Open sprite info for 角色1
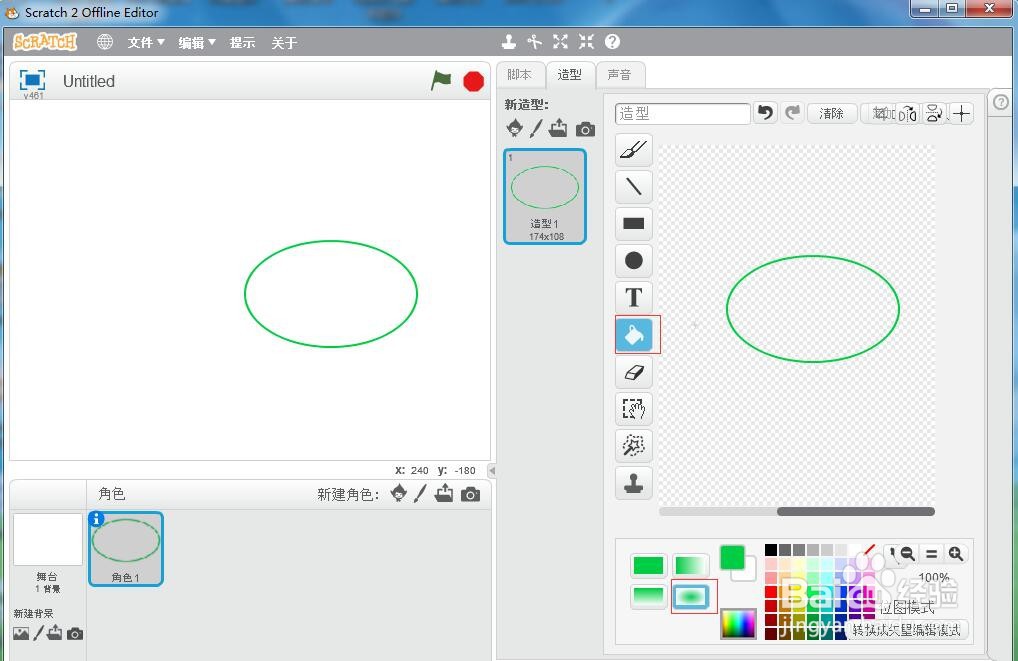This screenshot has width=1018, height=661. click(96, 519)
